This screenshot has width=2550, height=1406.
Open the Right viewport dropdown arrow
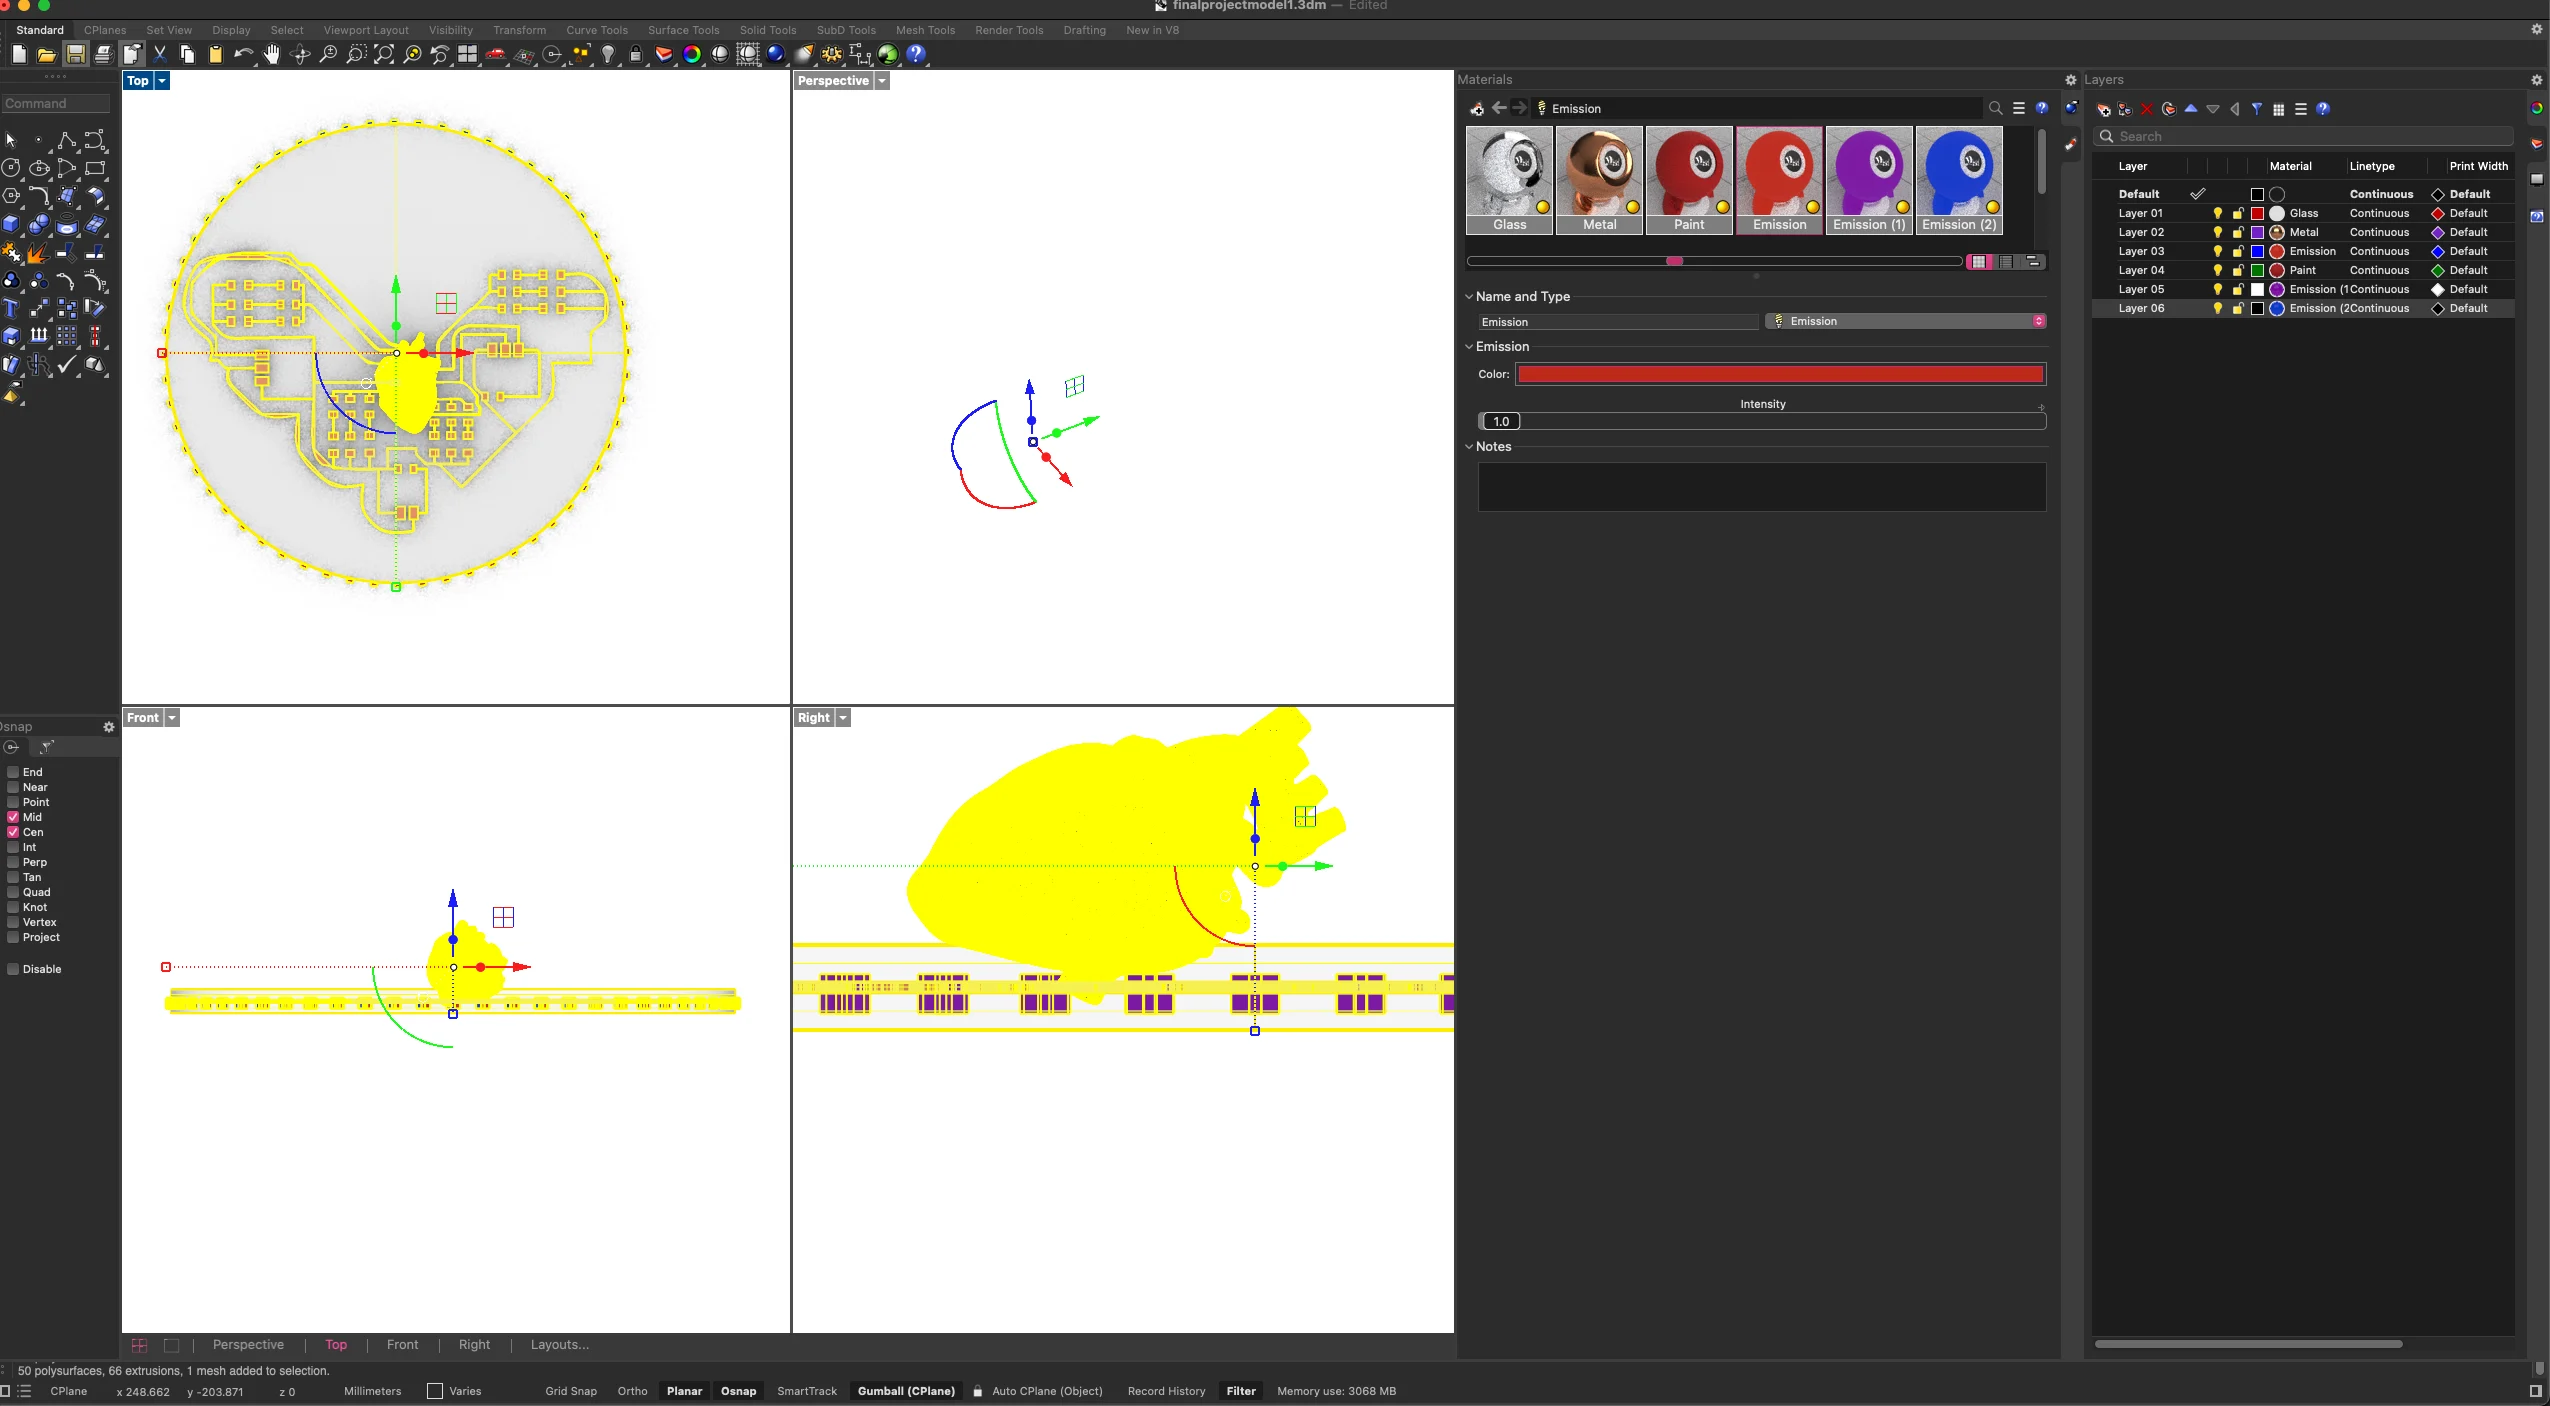843,718
